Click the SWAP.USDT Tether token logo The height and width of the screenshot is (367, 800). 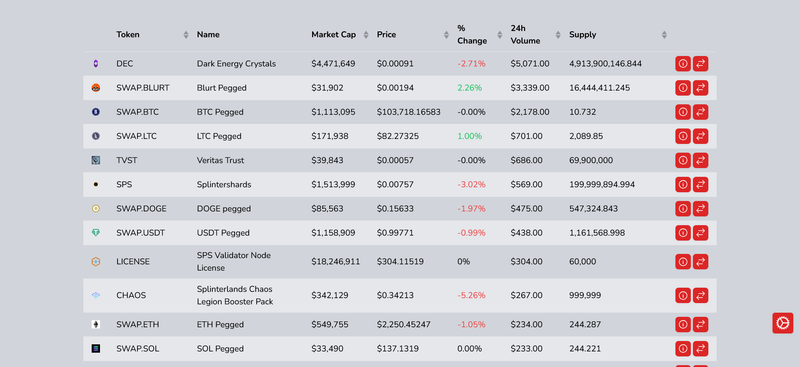point(96,233)
